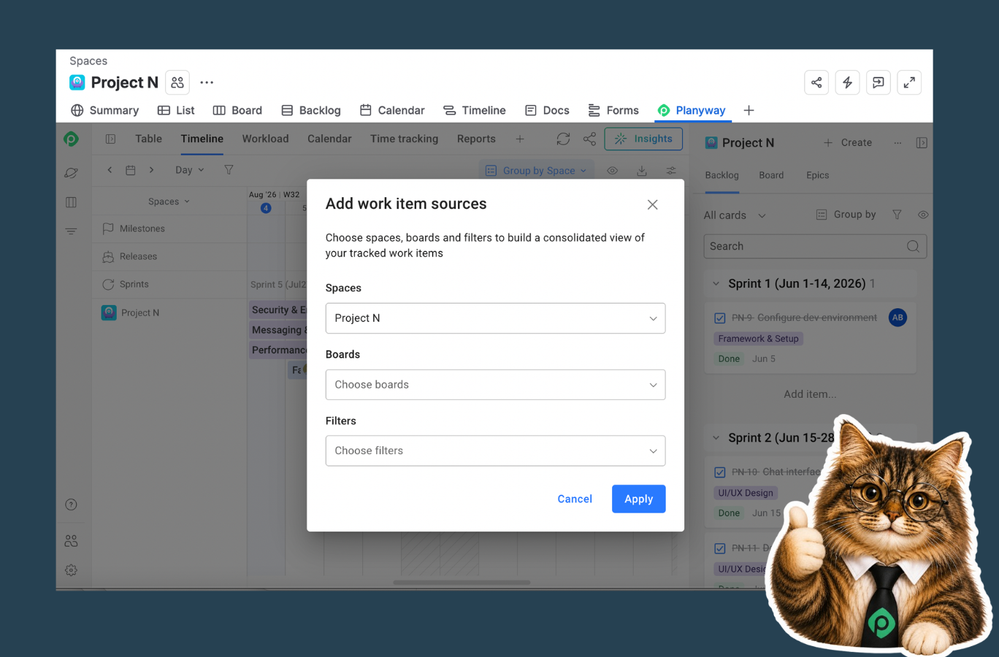Toggle the right panel collapse icon

click(921, 143)
